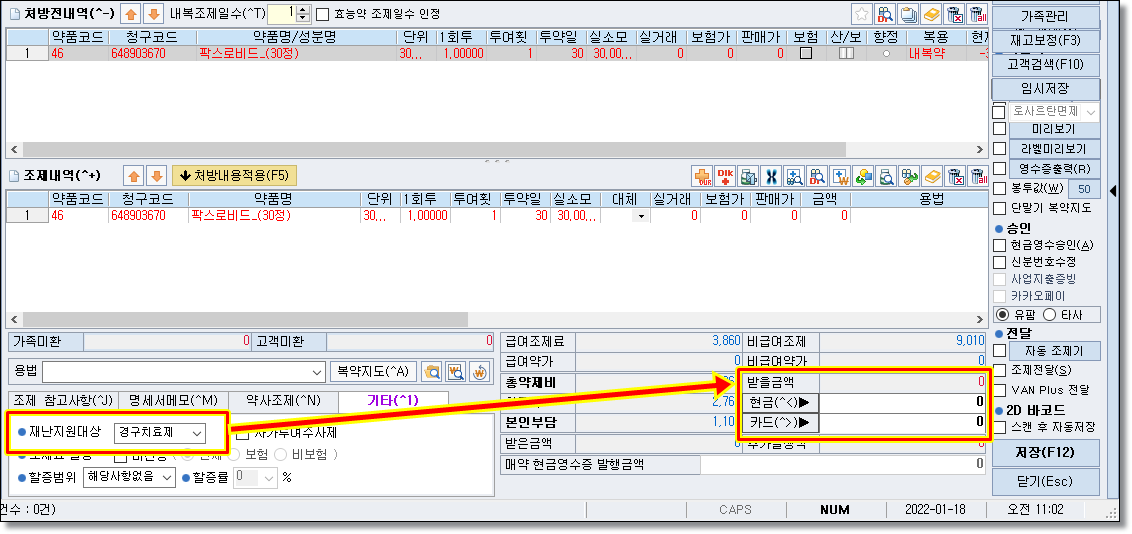1132x534 pixels.
Task: Click the blue X icon in 조제내역 toolbar
Action: pos(771,176)
